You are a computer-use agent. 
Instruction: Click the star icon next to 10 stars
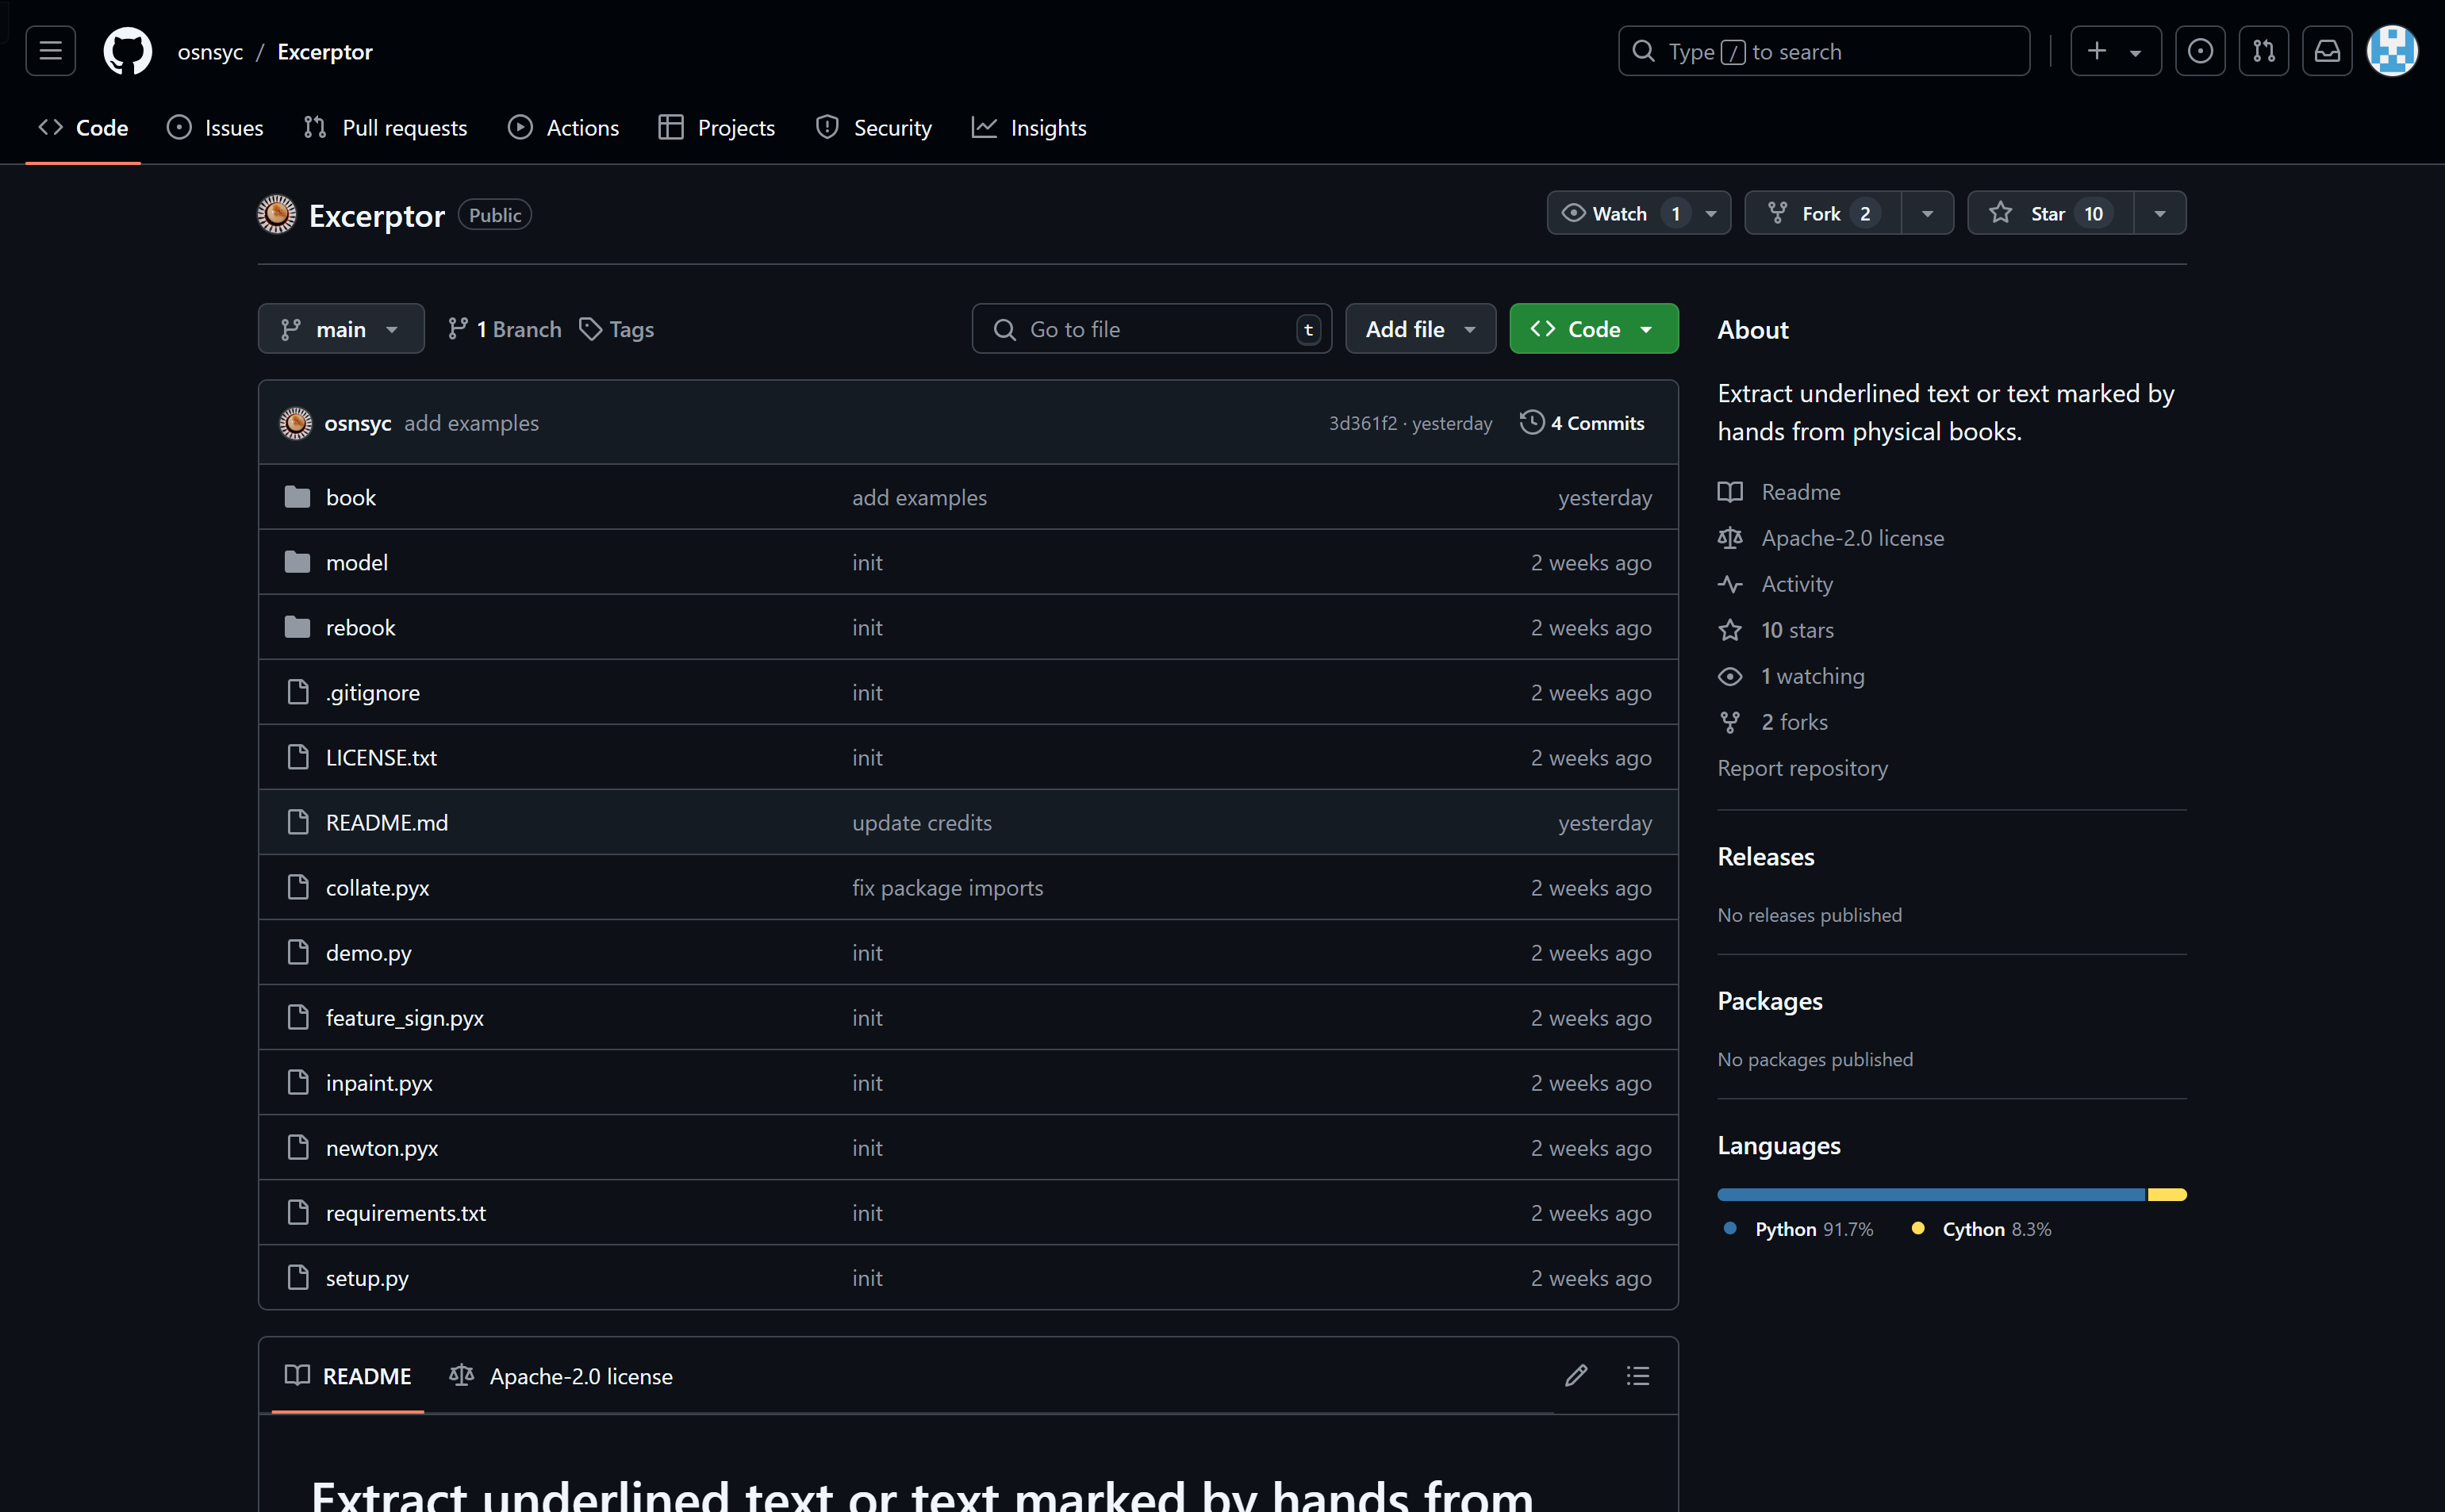[1730, 630]
